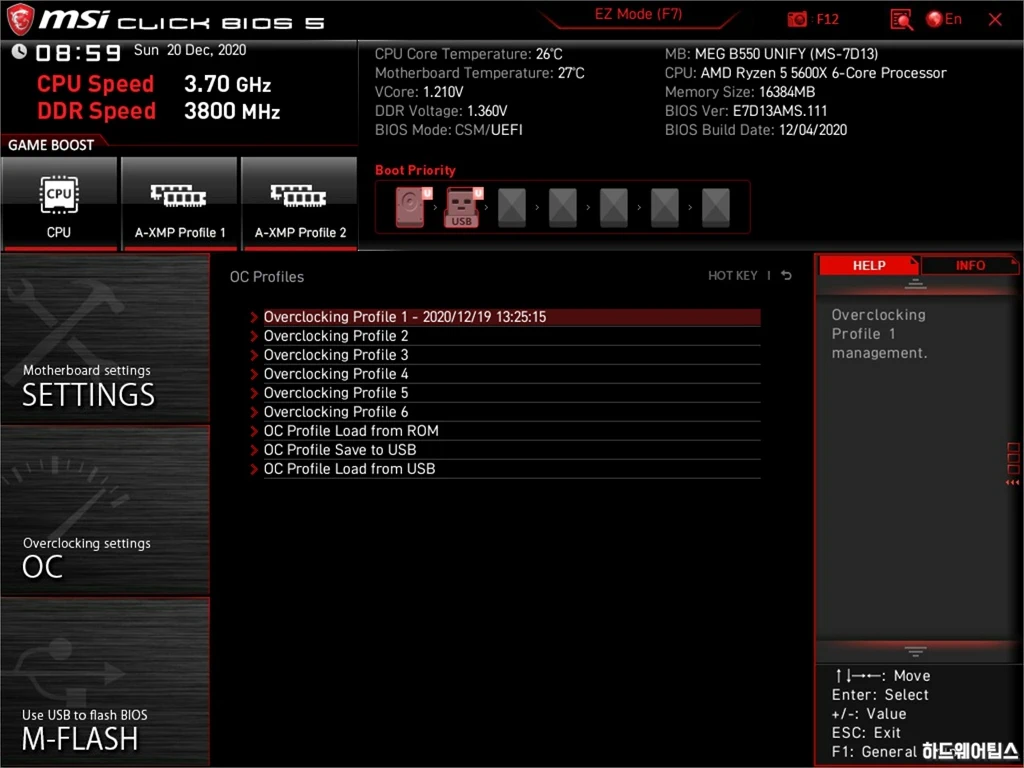
Task: Switch to EZ Mode (F7)
Action: coord(638,14)
